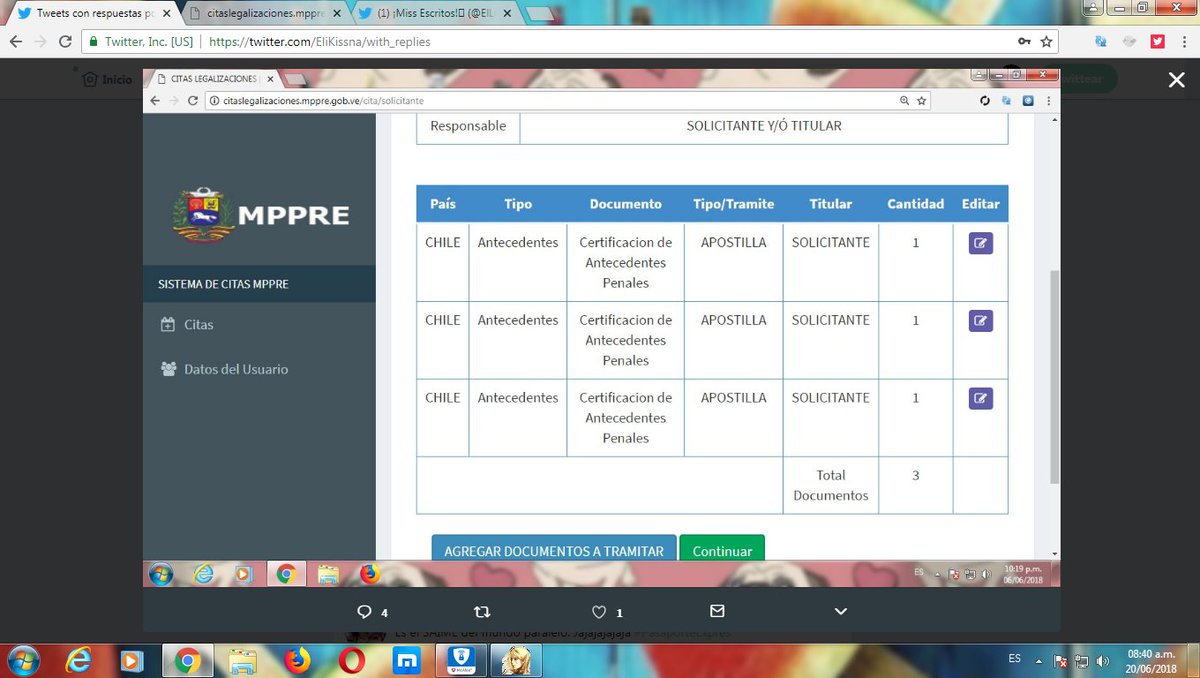Click the Chrome icon on the bottom taskbar
The image size is (1200, 678).
point(186,661)
